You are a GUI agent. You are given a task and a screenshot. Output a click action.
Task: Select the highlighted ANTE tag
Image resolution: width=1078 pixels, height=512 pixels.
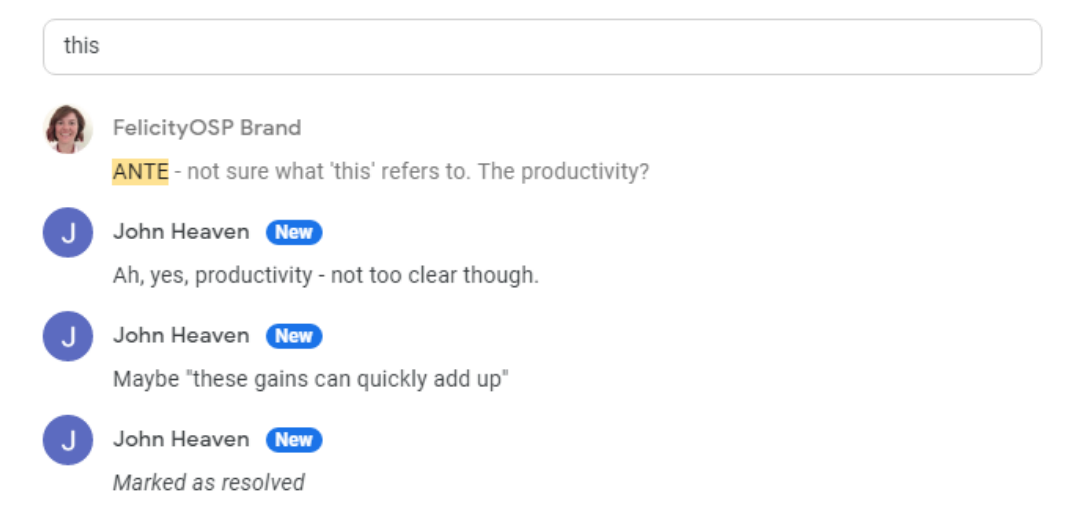140,171
